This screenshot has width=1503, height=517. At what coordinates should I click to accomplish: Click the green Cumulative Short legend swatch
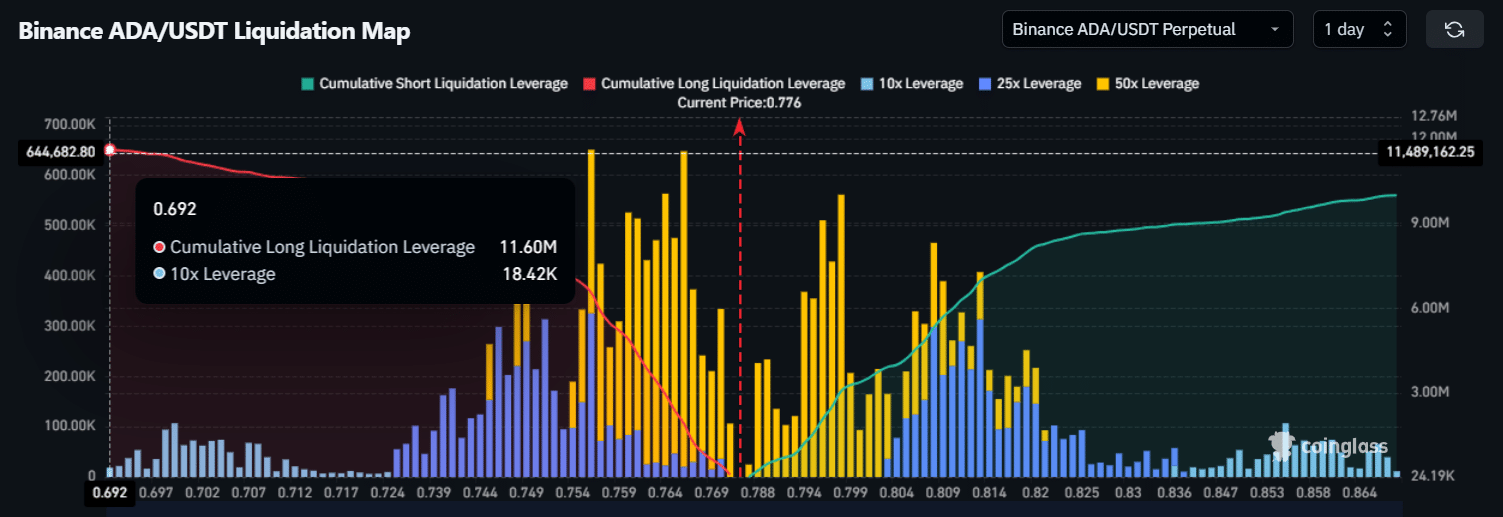(x=308, y=84)
